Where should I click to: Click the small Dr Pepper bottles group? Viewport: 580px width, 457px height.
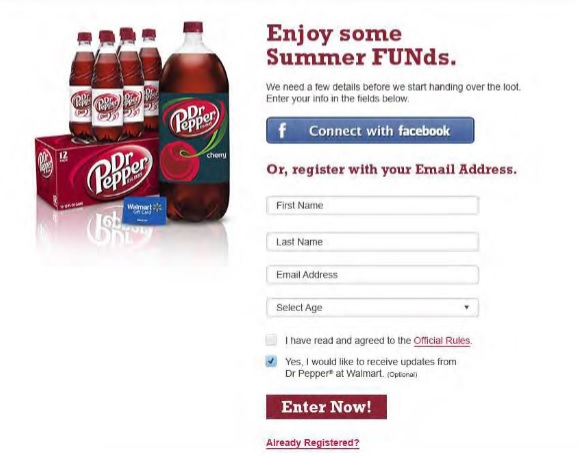click(115, 85)
